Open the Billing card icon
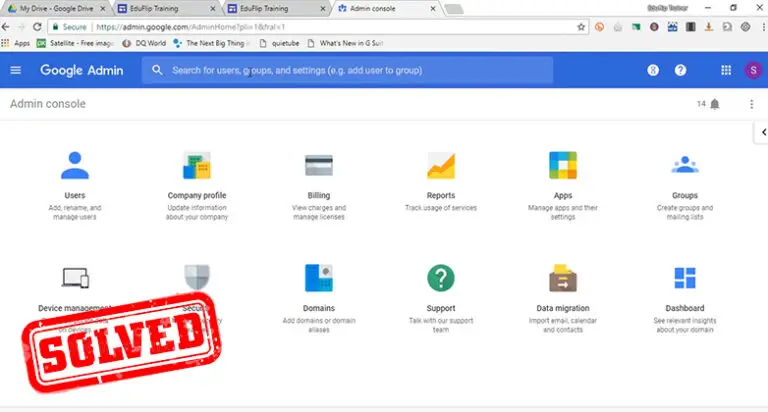This screenshot has height=412, width=768. click(x=319, y=166)
